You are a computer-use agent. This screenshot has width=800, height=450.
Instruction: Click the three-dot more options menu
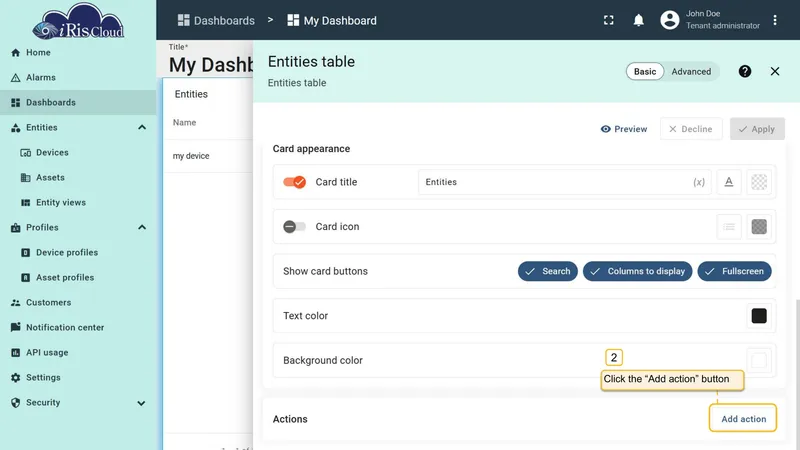[x=774, y=20]
